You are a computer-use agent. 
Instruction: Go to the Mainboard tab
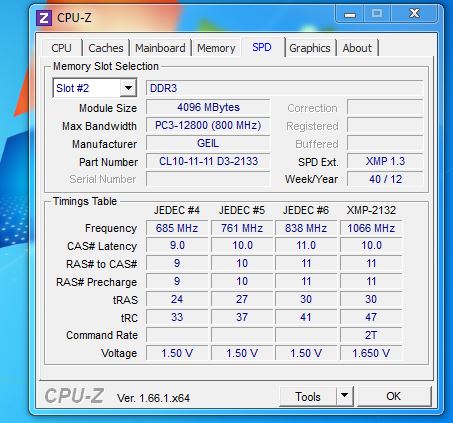[x=160, y=48]
